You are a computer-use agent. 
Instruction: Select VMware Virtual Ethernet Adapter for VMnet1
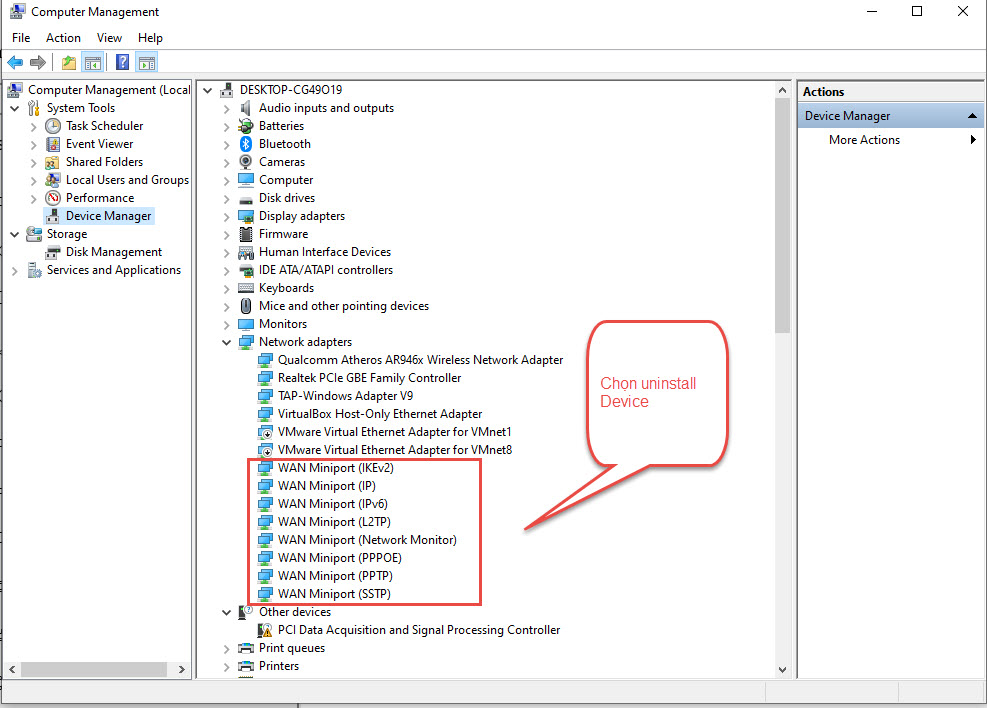[395, 432]
